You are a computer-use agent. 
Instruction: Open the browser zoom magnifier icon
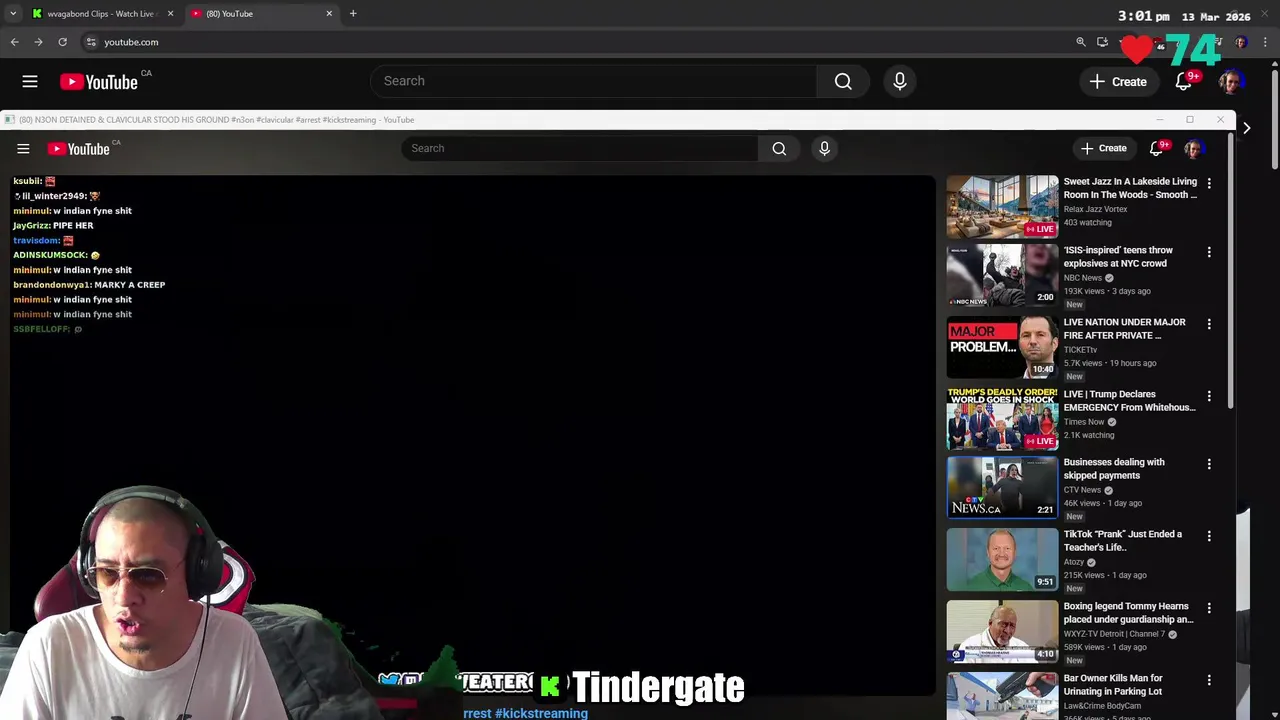pyautogui.click(x=1081, y=42)
